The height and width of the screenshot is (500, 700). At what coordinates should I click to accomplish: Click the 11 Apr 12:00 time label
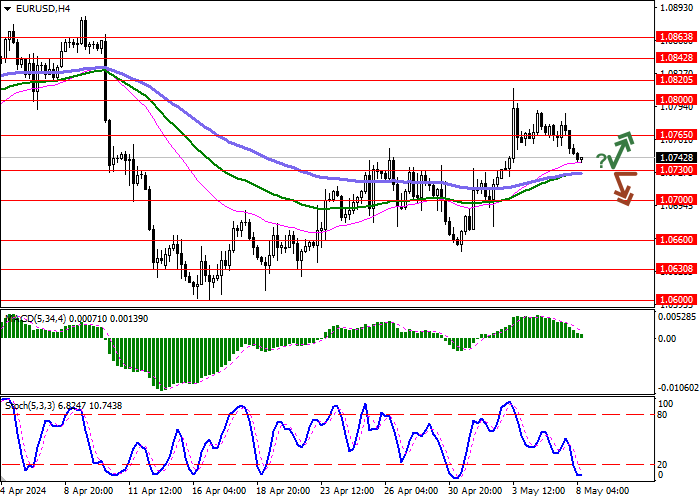point(155,491)
